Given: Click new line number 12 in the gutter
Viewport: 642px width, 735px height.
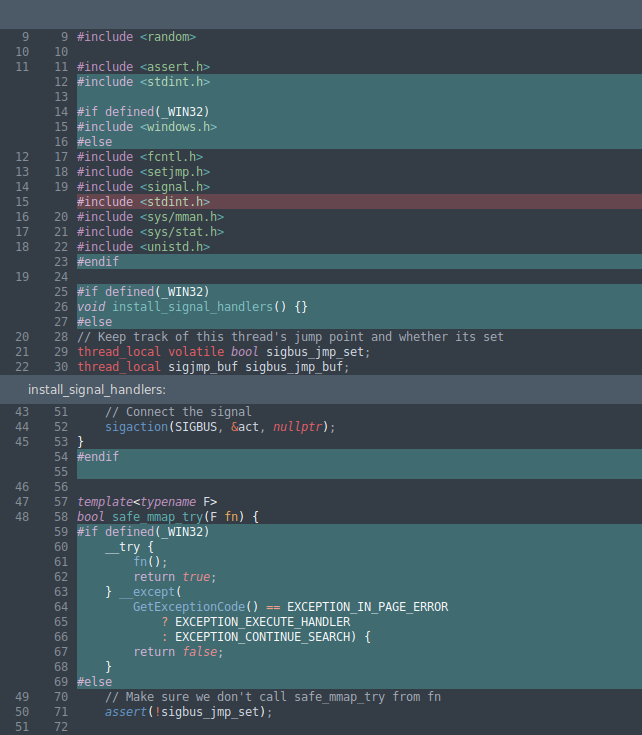Looking at the screenshot, I should point(61,82).
